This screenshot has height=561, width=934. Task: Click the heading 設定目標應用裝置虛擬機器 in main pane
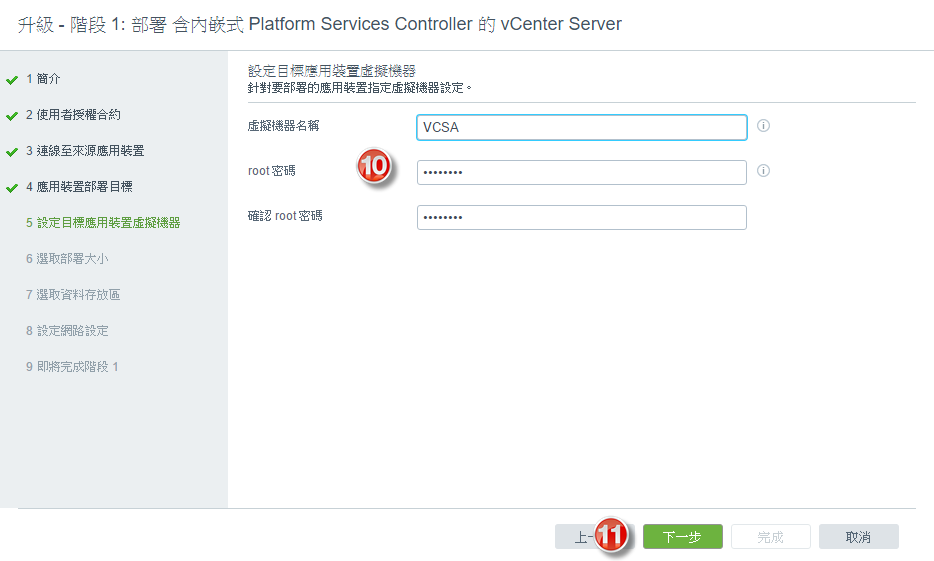(x=331, y=71)
